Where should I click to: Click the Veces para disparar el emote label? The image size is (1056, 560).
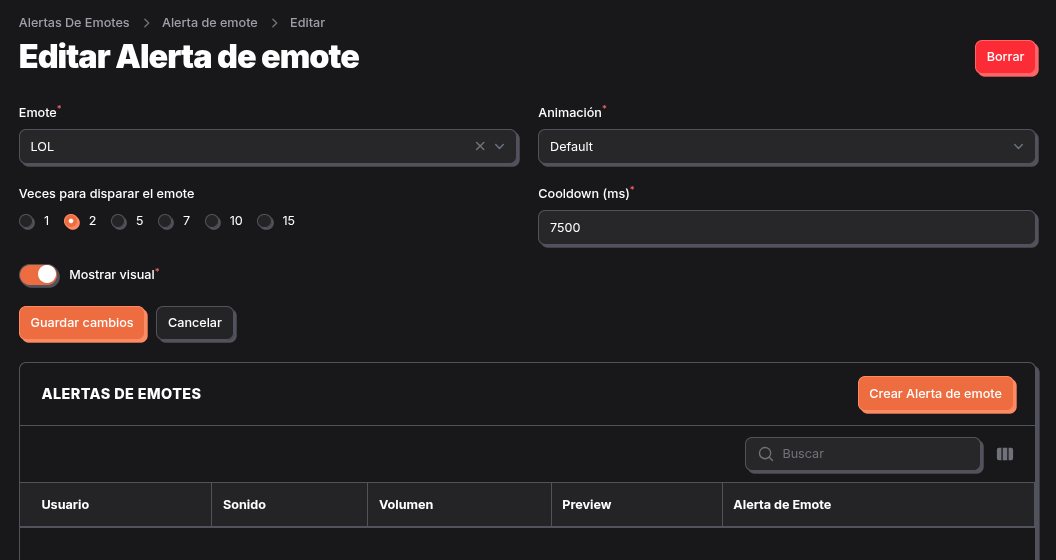click(106, 194)
